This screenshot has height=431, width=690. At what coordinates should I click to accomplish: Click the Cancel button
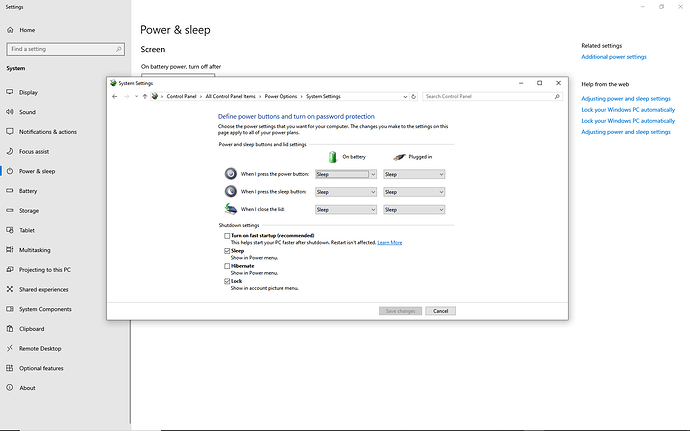(440, 311)
